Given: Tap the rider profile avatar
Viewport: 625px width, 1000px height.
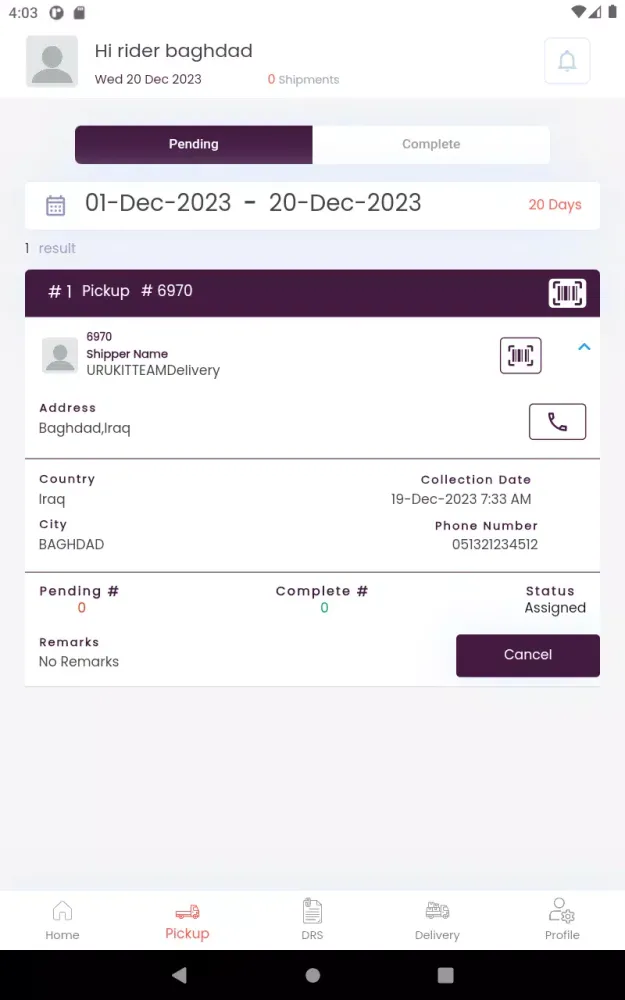Looking at the screenshot, I should pyautogui.click(x=52, y=61).
